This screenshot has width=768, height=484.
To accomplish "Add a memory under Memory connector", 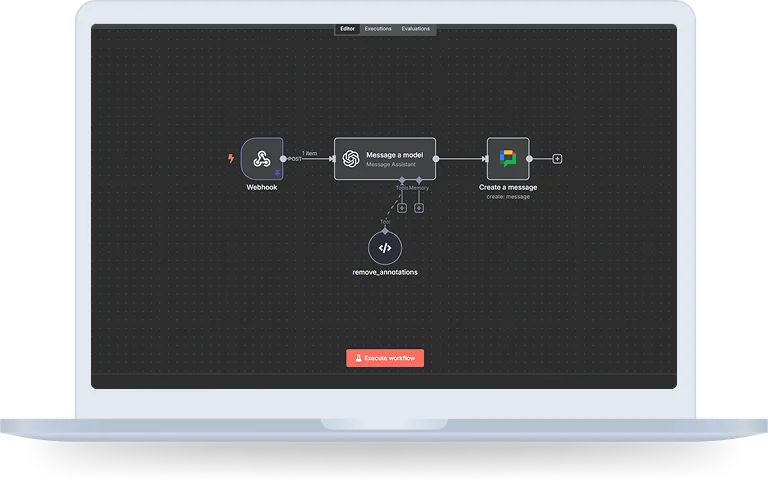I will pos(419,208).
